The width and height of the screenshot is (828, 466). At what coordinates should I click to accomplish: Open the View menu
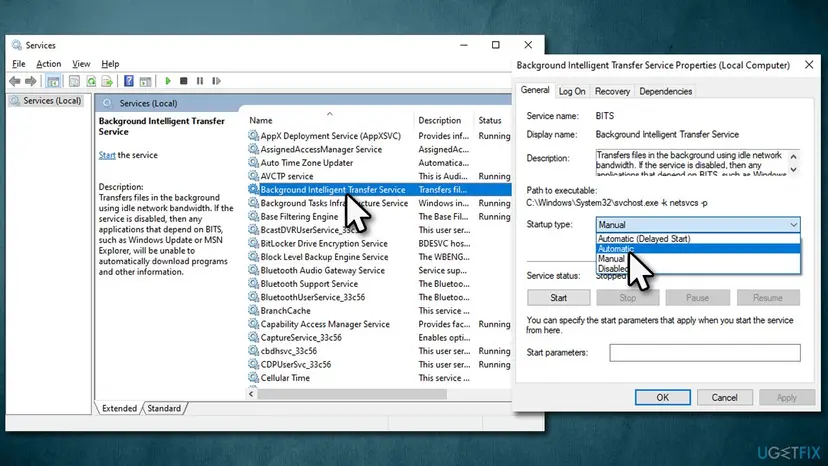[81, 64]
